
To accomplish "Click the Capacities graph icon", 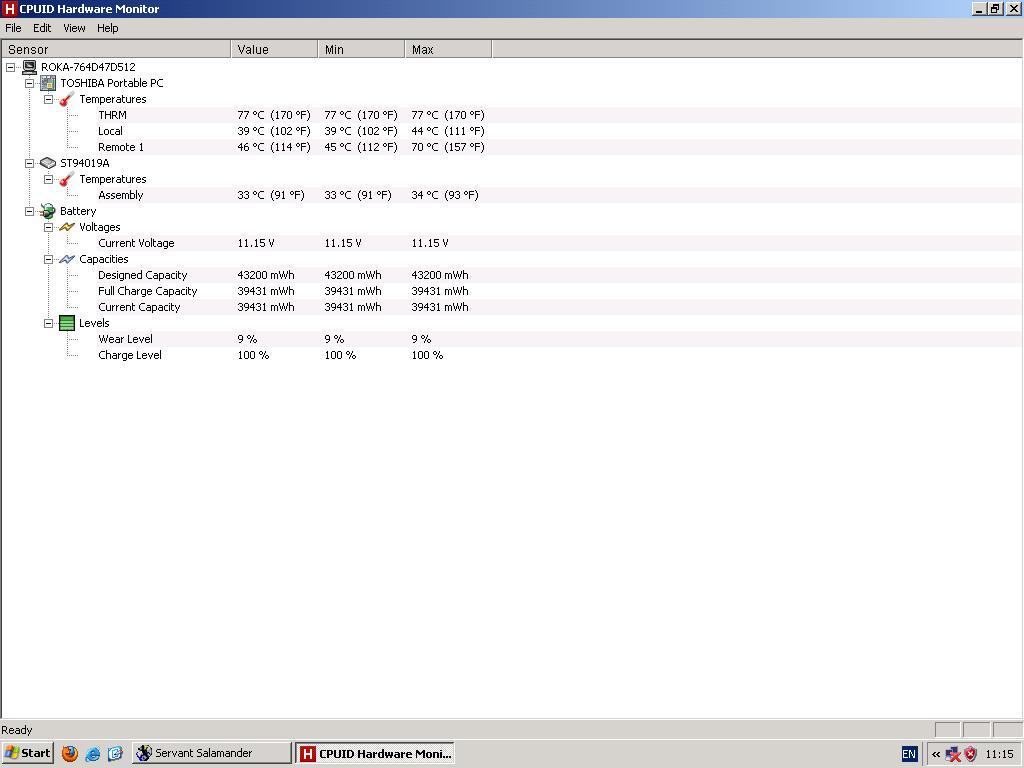I will (x=67, y=259).
